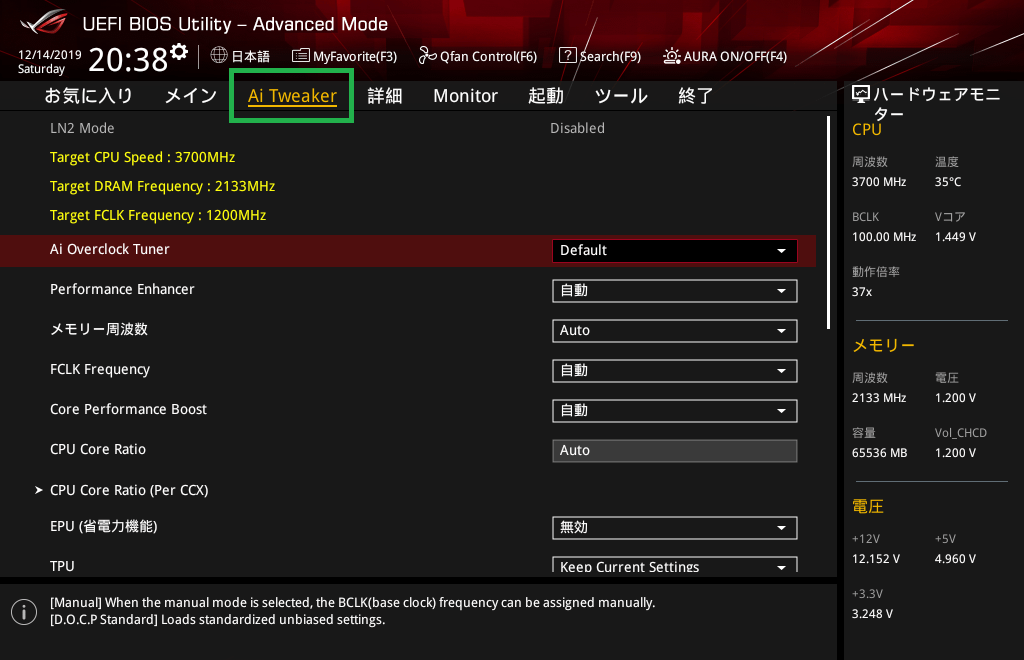Open Ai Overclock Tuner dropdown
1024x660 pixels.
[x=674, y=250]
